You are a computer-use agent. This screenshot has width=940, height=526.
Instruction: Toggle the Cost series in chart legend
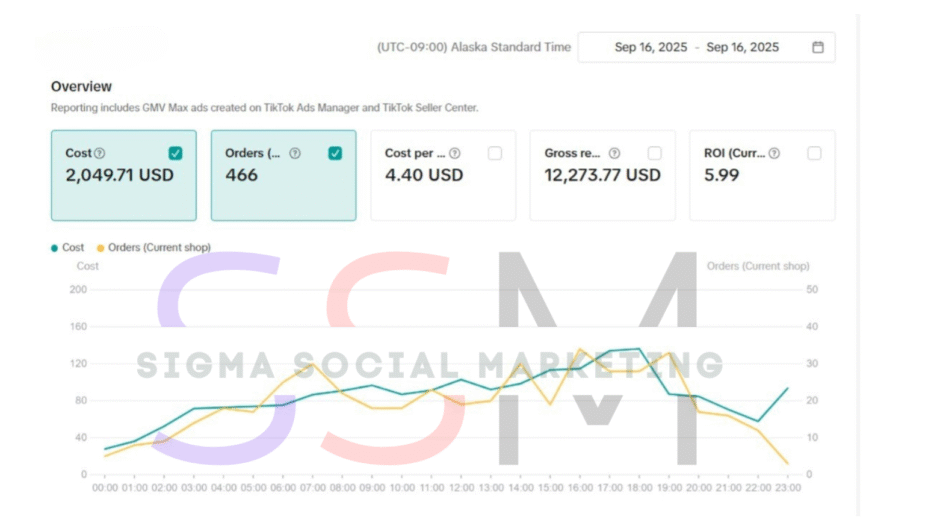[x=68, y=247]
